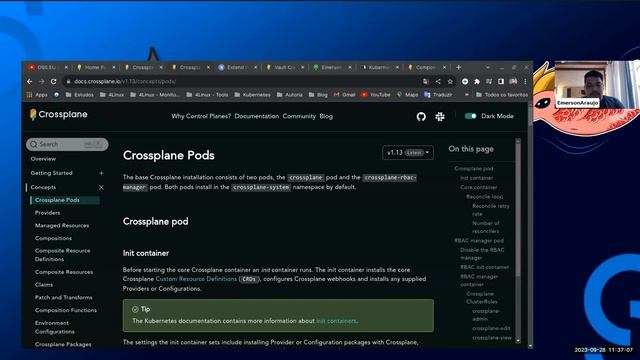The height and width of the screenshot is (360, 640).
Task: Open the Chrome three-dot menu
Action: [525, 82]
